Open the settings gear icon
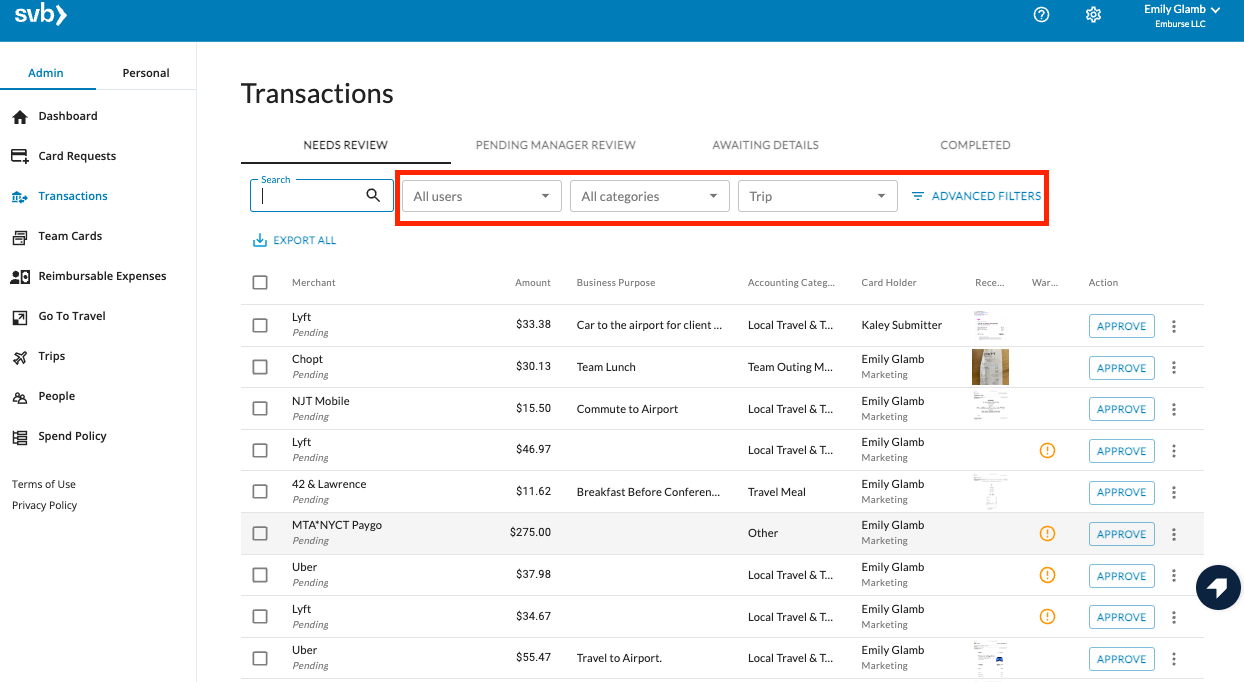This screenshot has height=682, width=1244. click(1093, 15)
